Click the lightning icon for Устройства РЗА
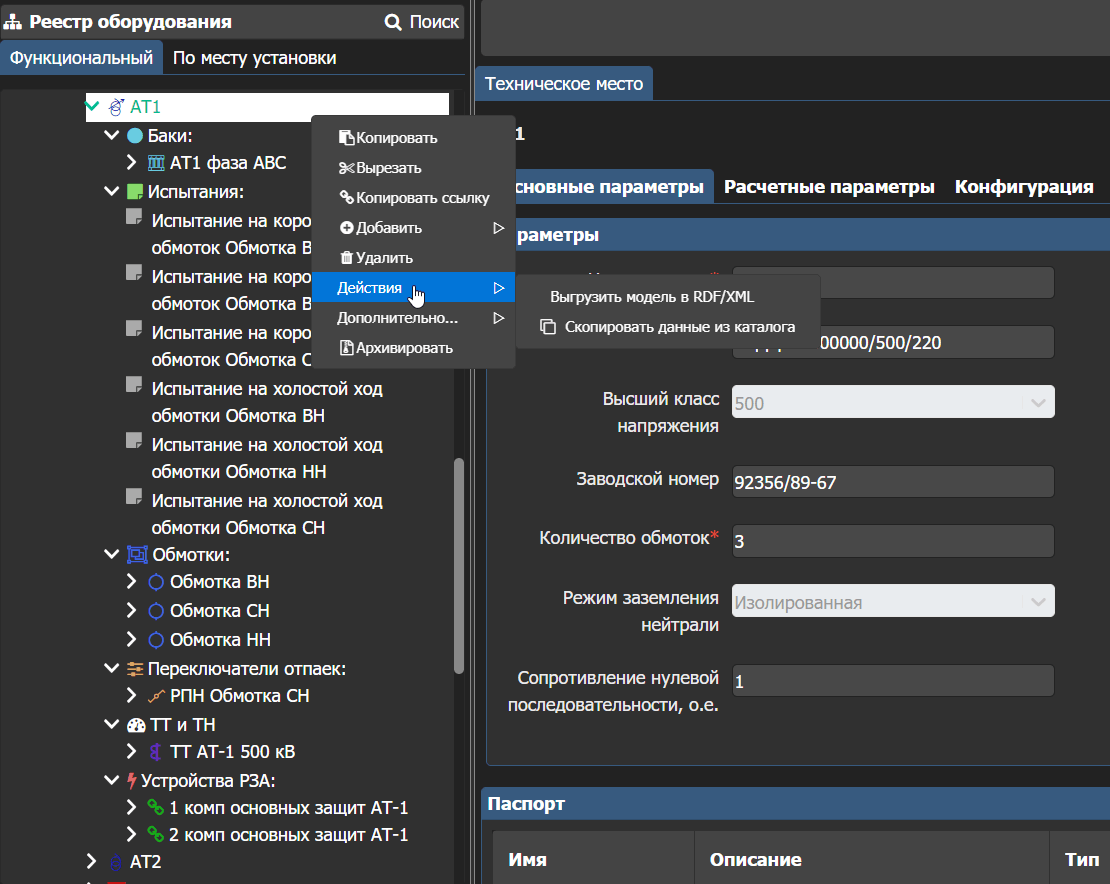Screen dimensions: 1110x884 (132, 781)
